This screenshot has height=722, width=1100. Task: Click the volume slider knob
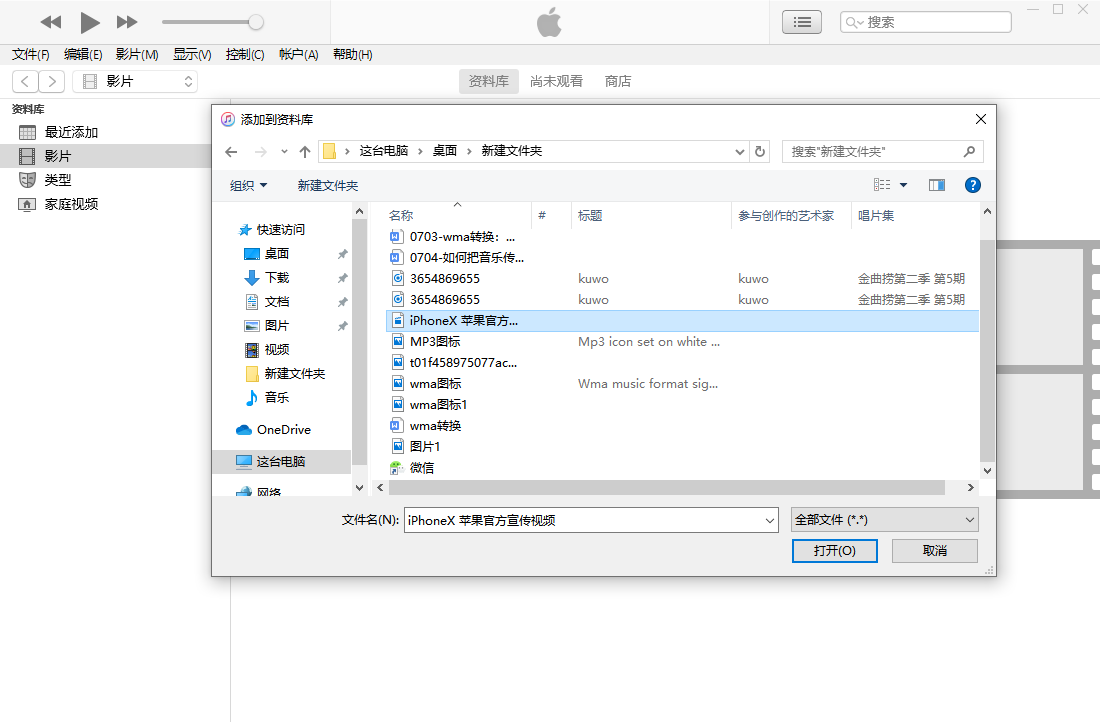point(256,22)
